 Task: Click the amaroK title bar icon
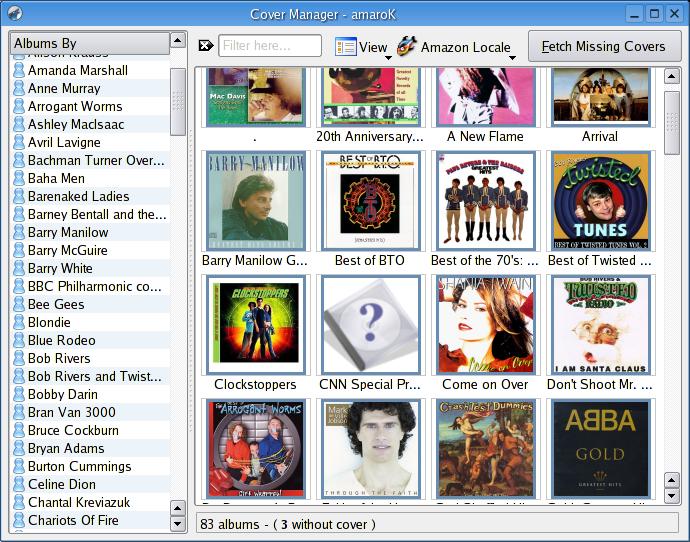click(14, 13)
